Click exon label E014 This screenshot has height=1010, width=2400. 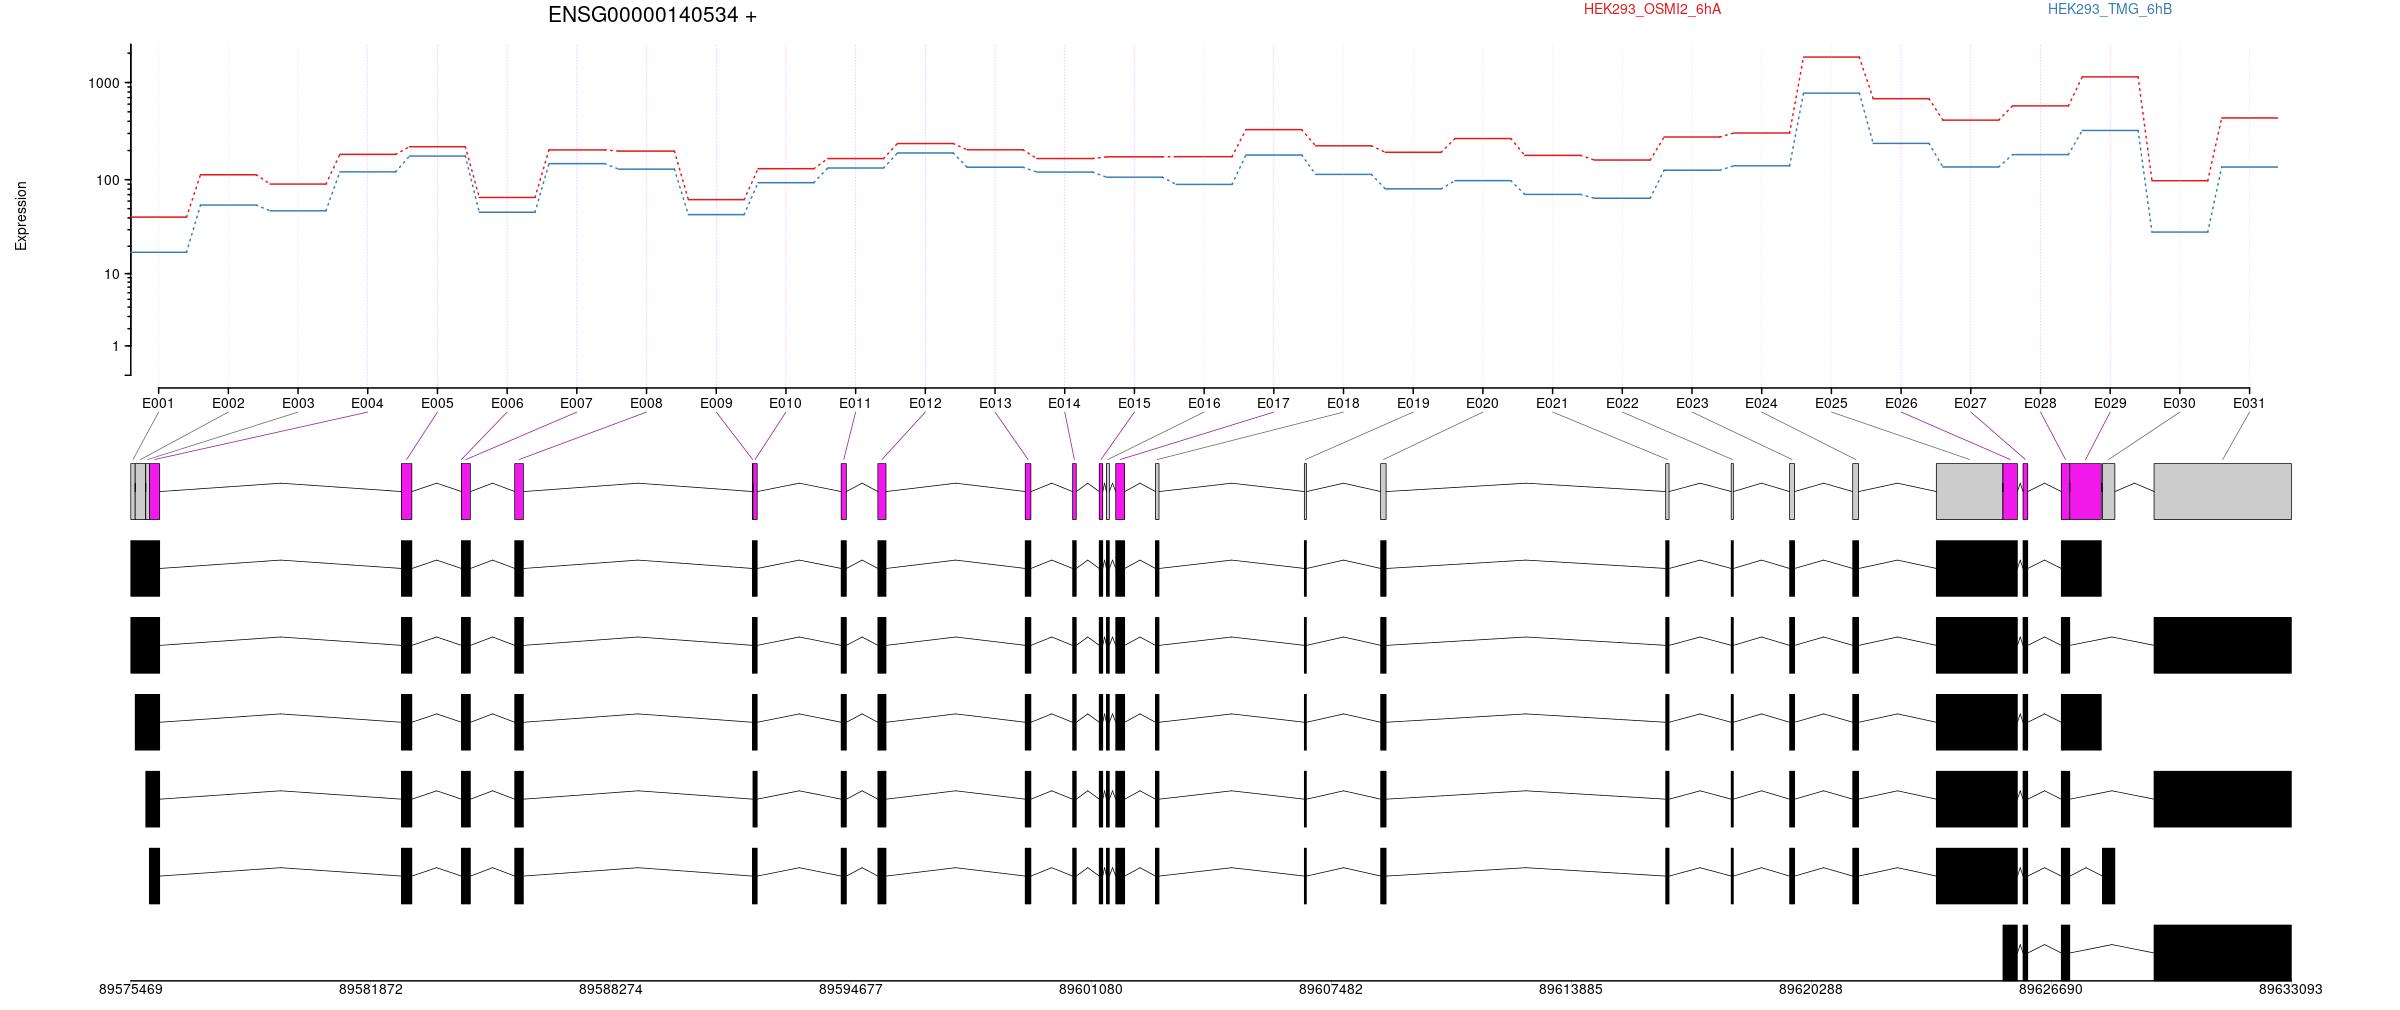point(1064,403)
